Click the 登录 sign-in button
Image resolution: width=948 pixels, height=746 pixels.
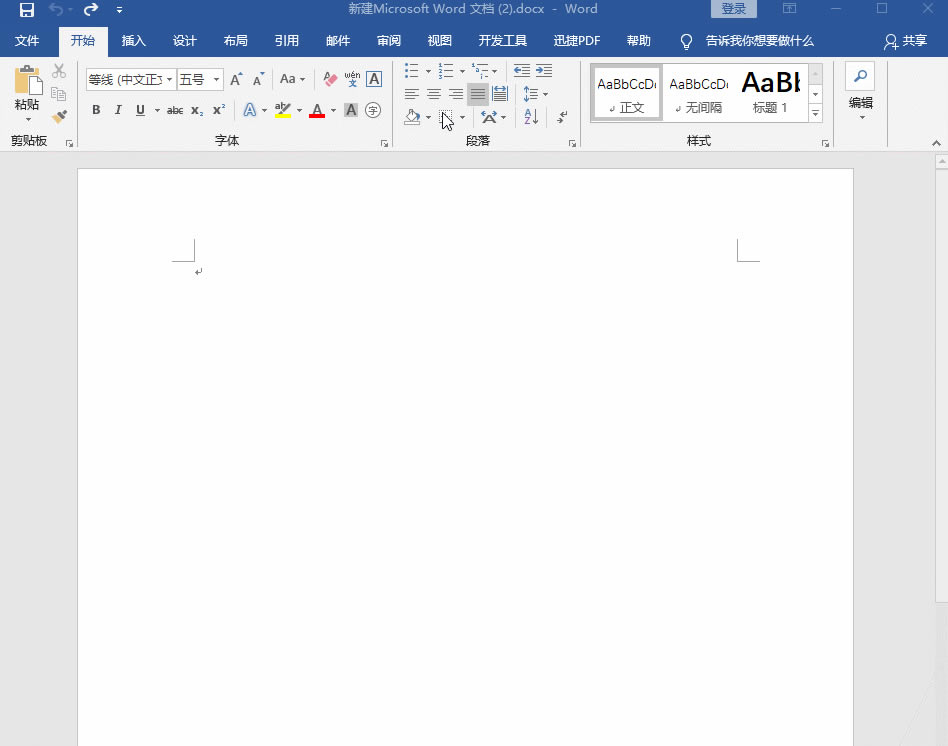734,9
